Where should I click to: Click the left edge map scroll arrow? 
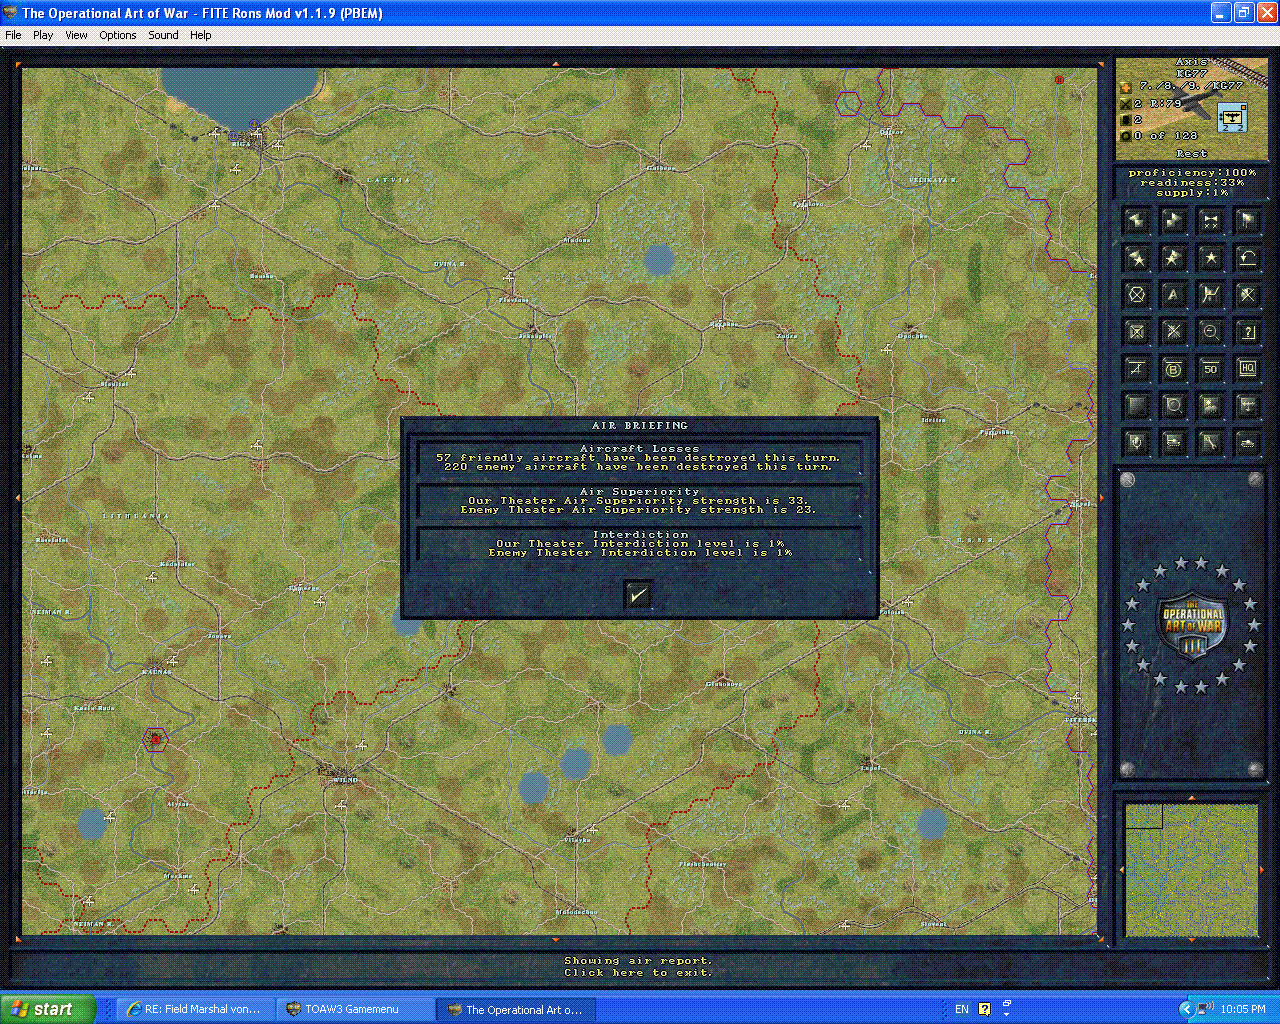click(x=17, y=497)
